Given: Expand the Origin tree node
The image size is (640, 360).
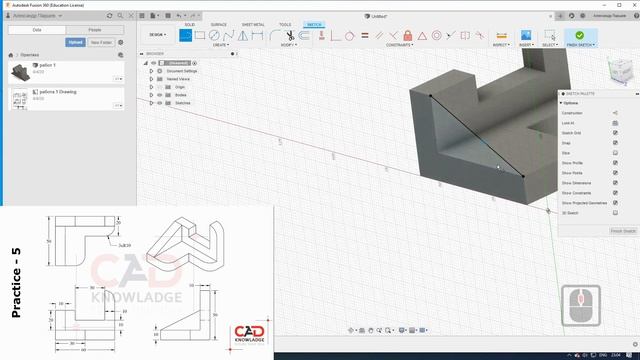Looking at the screenshot, I should [x=151, y=87].
